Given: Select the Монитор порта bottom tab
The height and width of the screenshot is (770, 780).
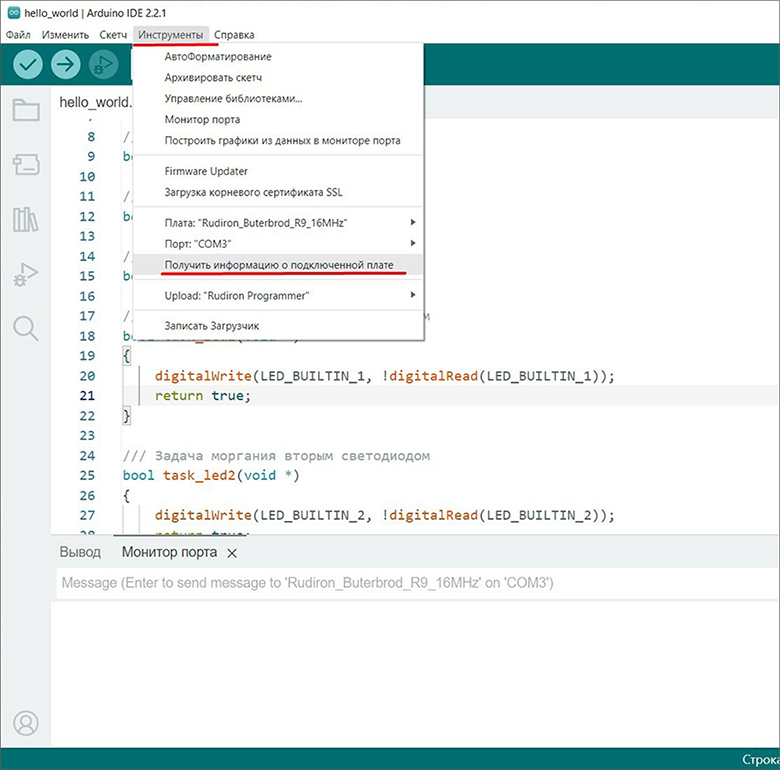Looking at the screenshot, I should click(x=169, y=552).
